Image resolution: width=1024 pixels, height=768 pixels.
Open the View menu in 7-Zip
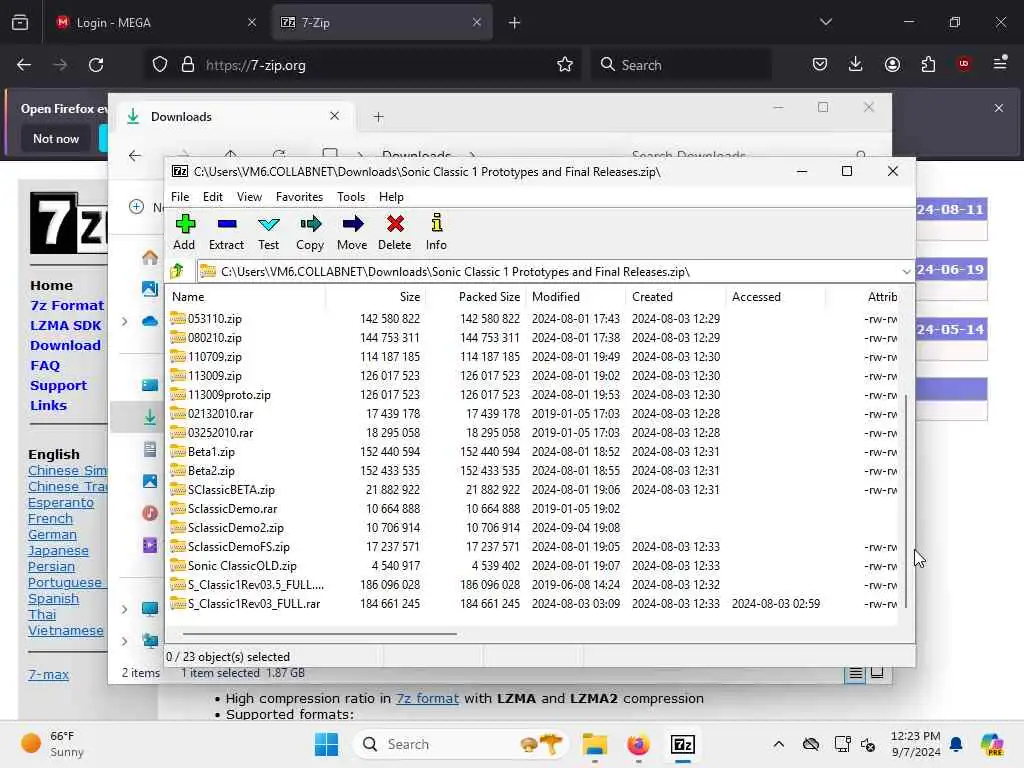(249, 197)
